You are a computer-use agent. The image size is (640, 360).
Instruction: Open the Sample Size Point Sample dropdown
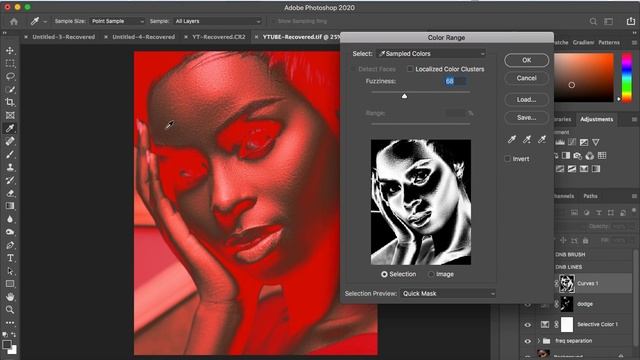tap(117, 21)
